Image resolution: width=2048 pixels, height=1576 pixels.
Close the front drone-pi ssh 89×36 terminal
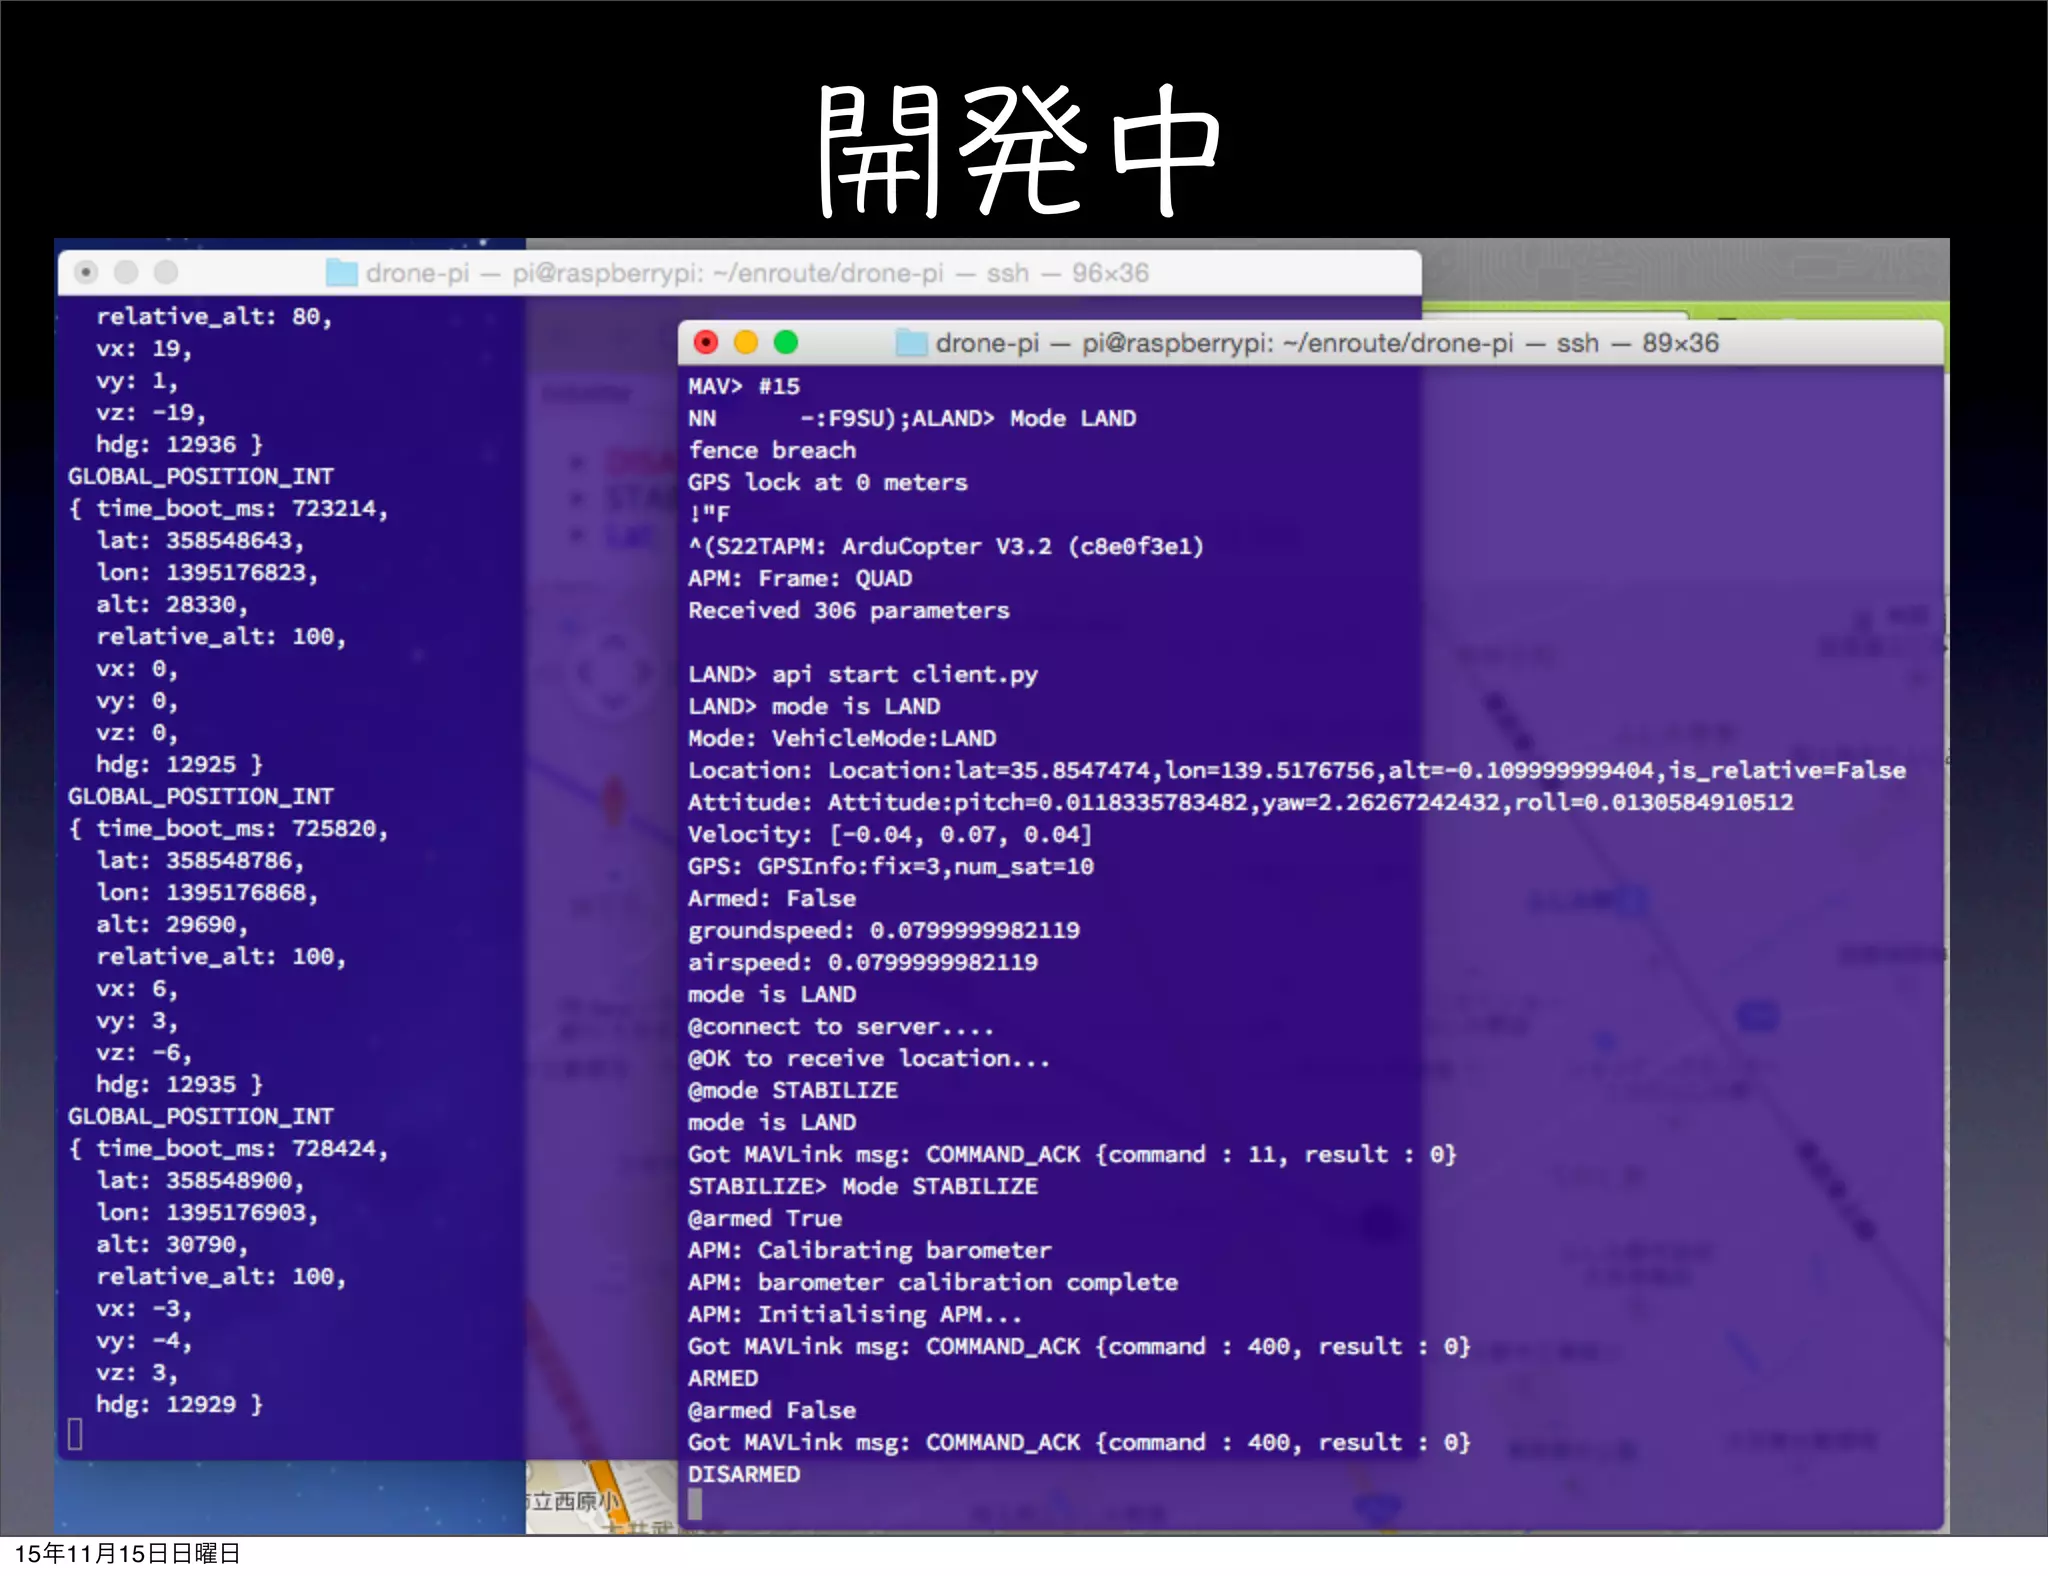tap(706, 343)
